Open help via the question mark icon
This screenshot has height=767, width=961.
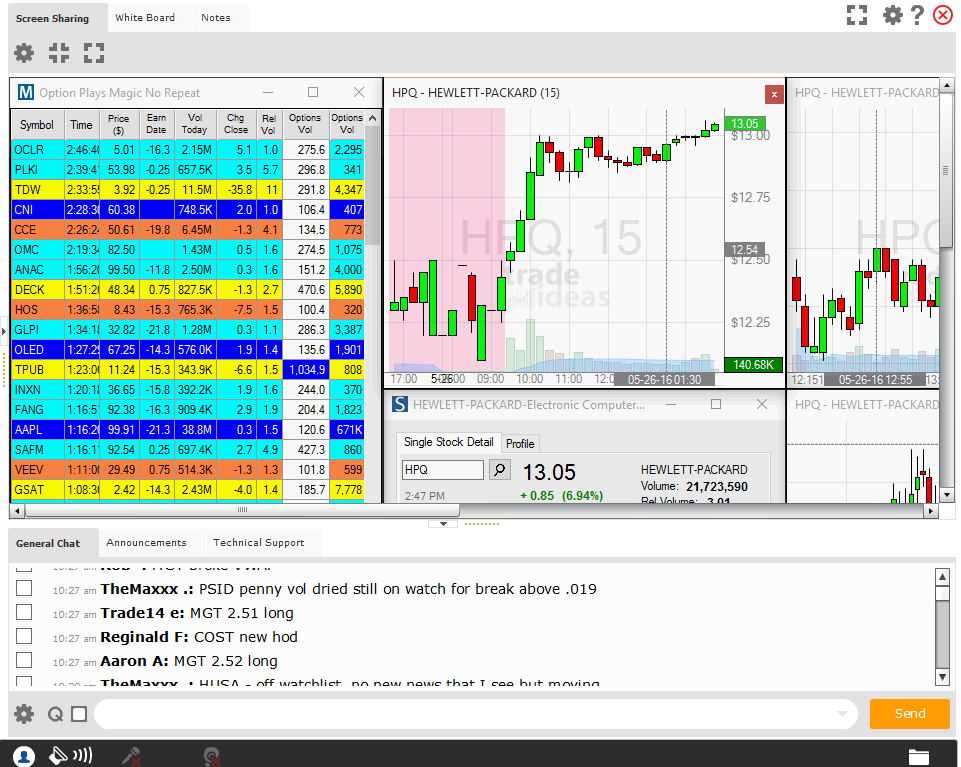pos(917,15)
